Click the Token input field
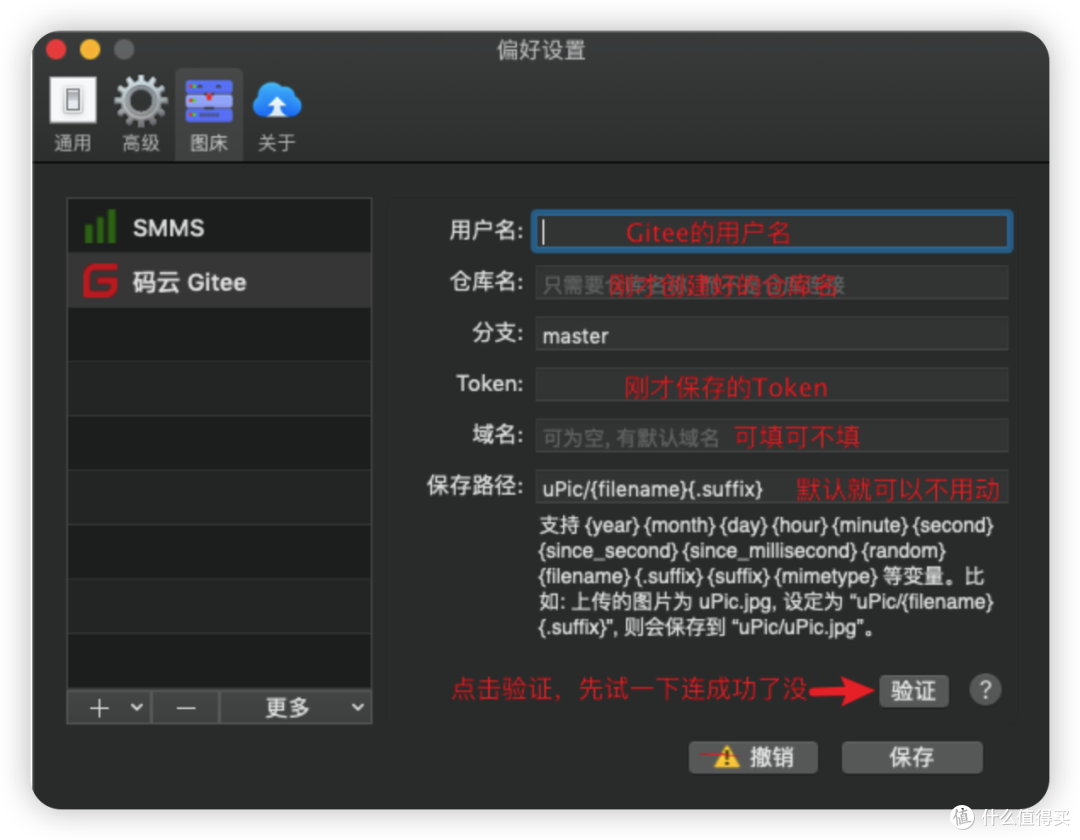The width and height of the screenshot is (1080, 840). pyautogui.click(x=771, y=385)
